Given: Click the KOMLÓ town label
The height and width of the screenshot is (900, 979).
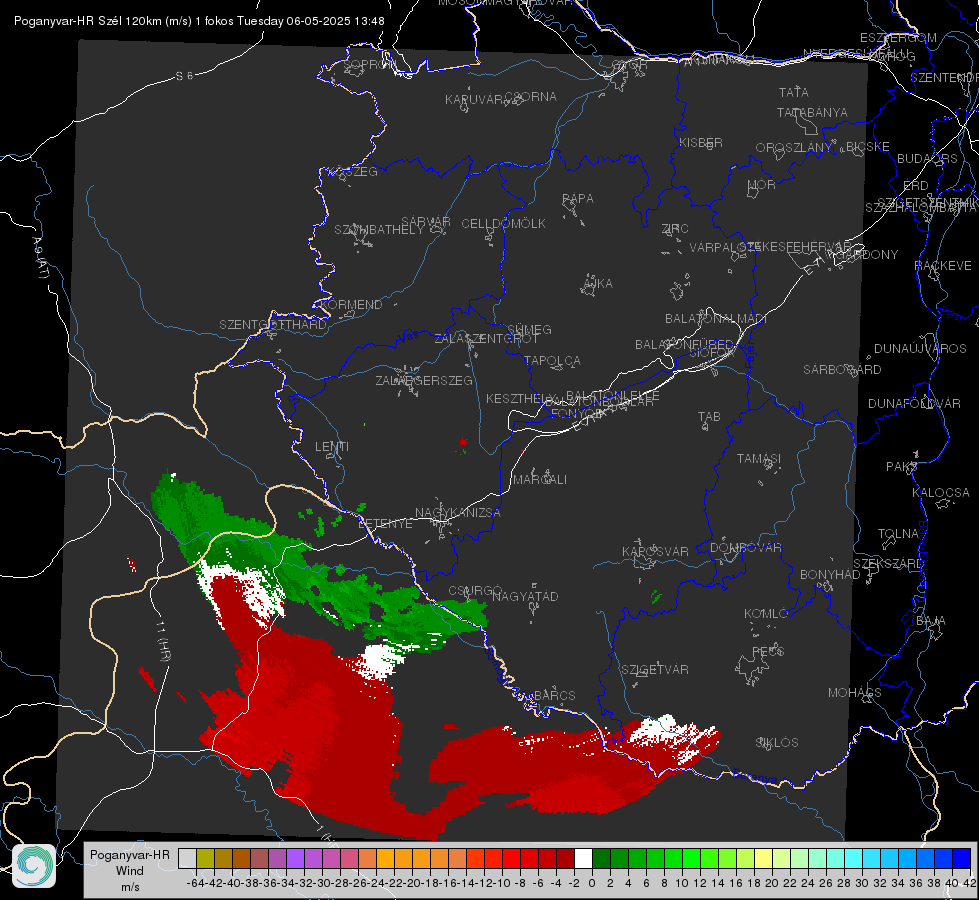Looking at the screenshot, I should 765,614.
